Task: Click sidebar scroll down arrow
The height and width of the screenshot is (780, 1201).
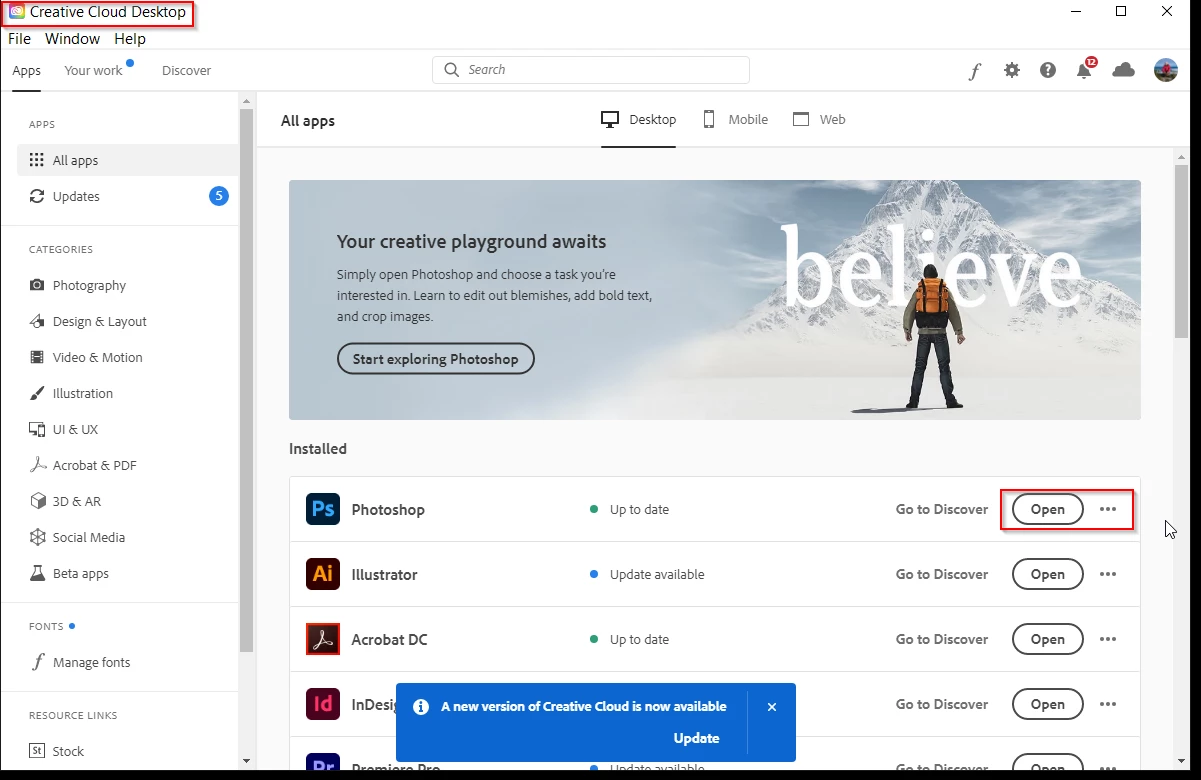Action: tap(247, 760)
